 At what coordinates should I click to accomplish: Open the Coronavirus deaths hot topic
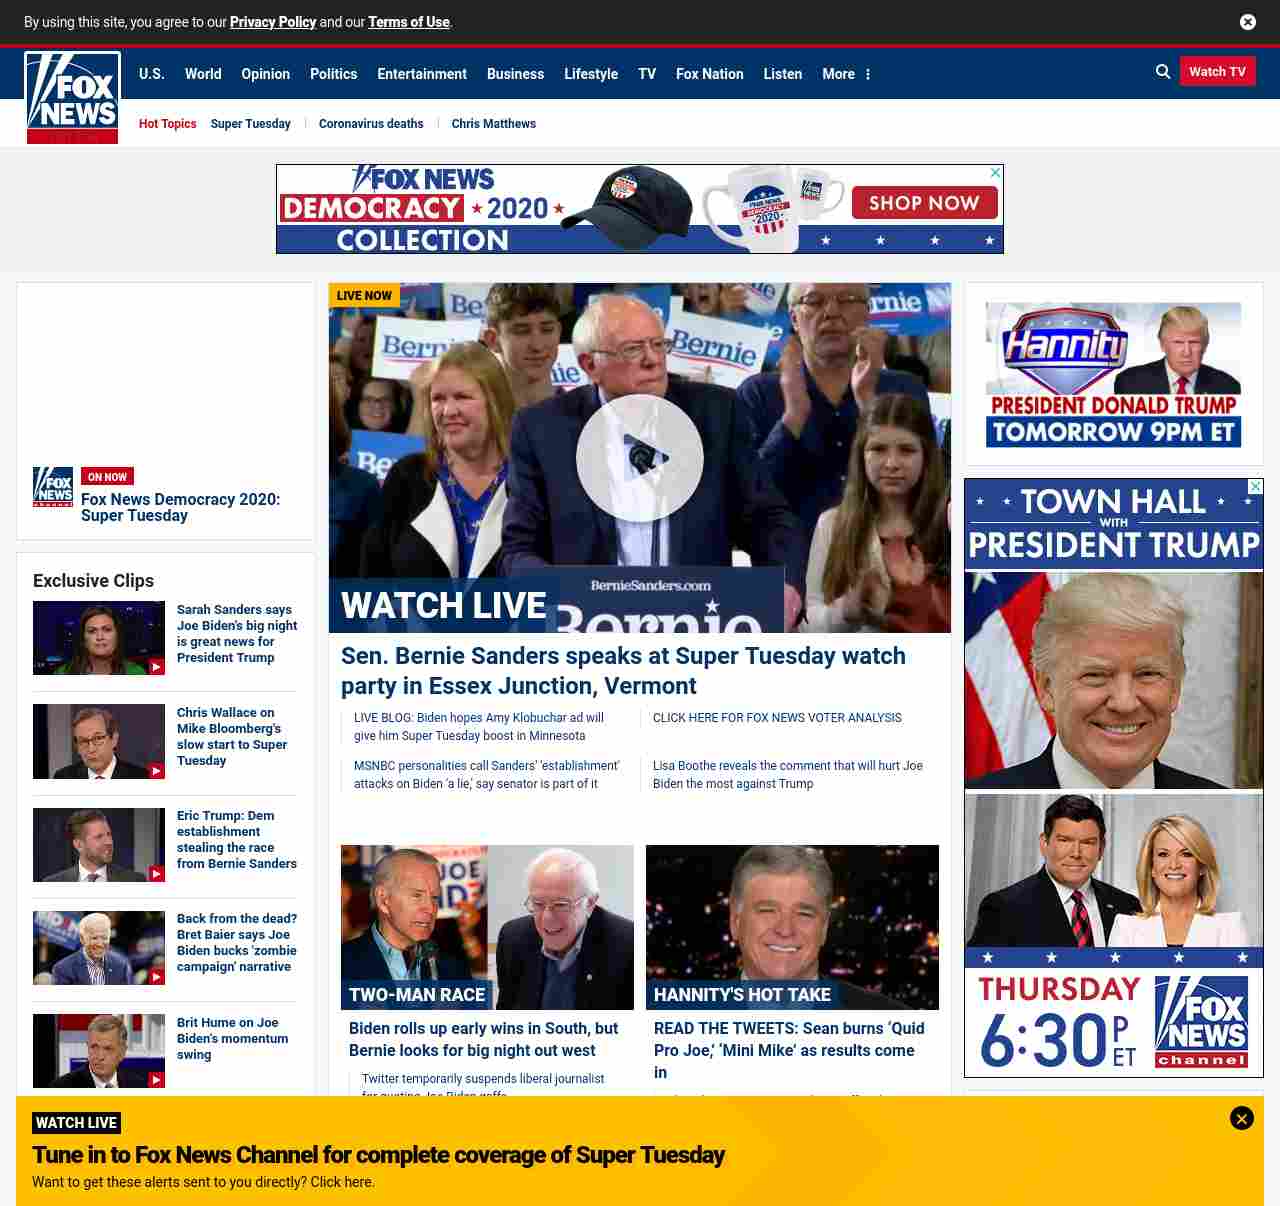(x=371, y=124)
